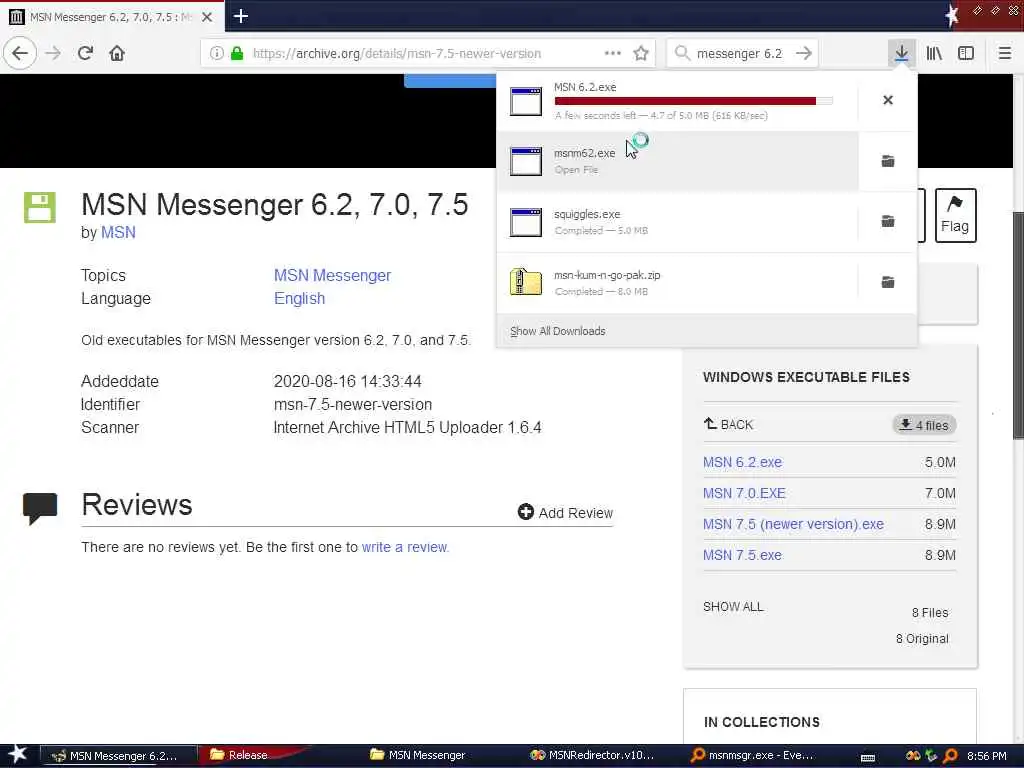Reload the current page
The width and height of the screenshot is (1024, 768).
click(85, 53)
